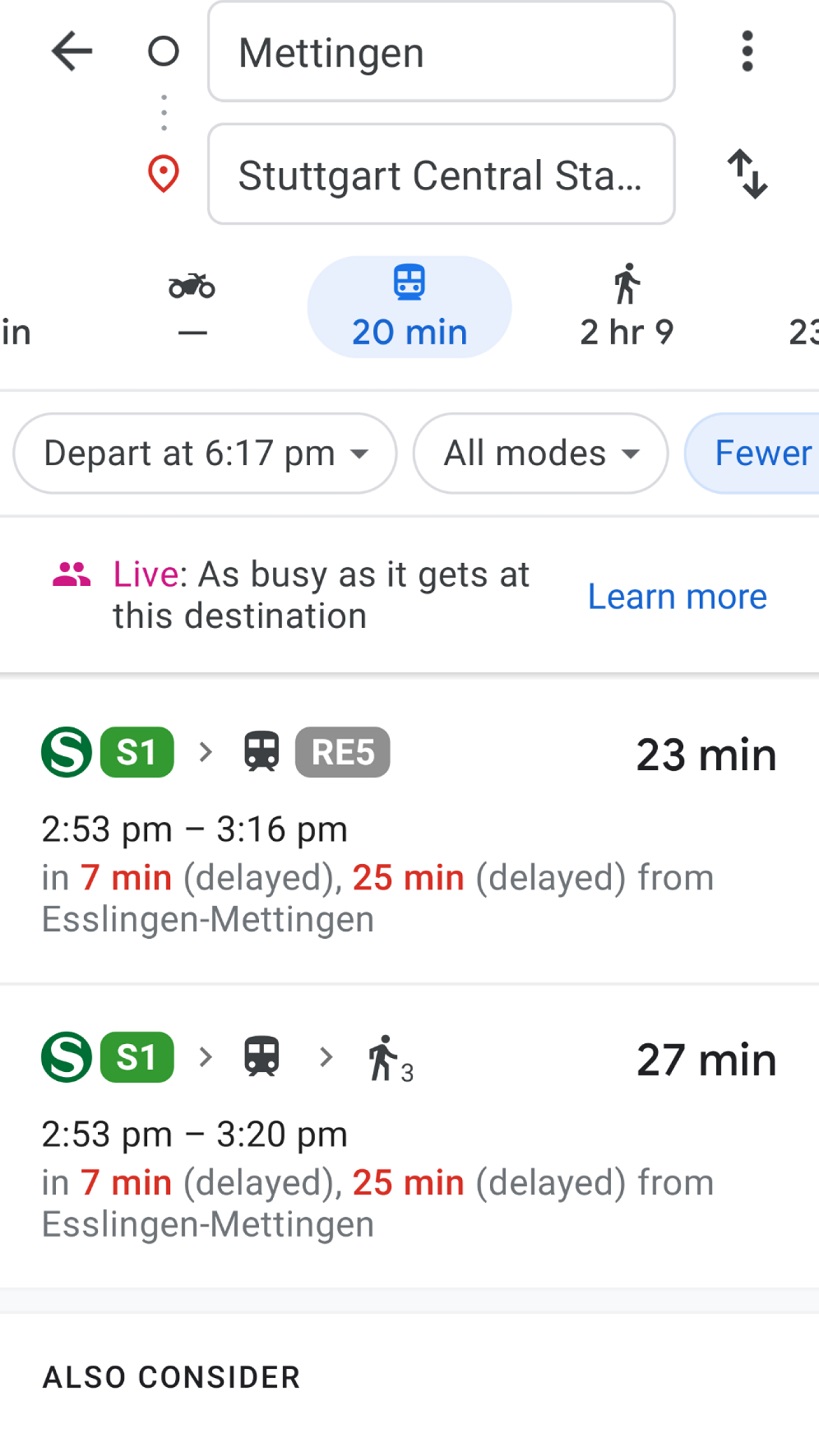Tap the Live busyness people icon
The height and width of the screenshot is (1434, 819).
71,575
